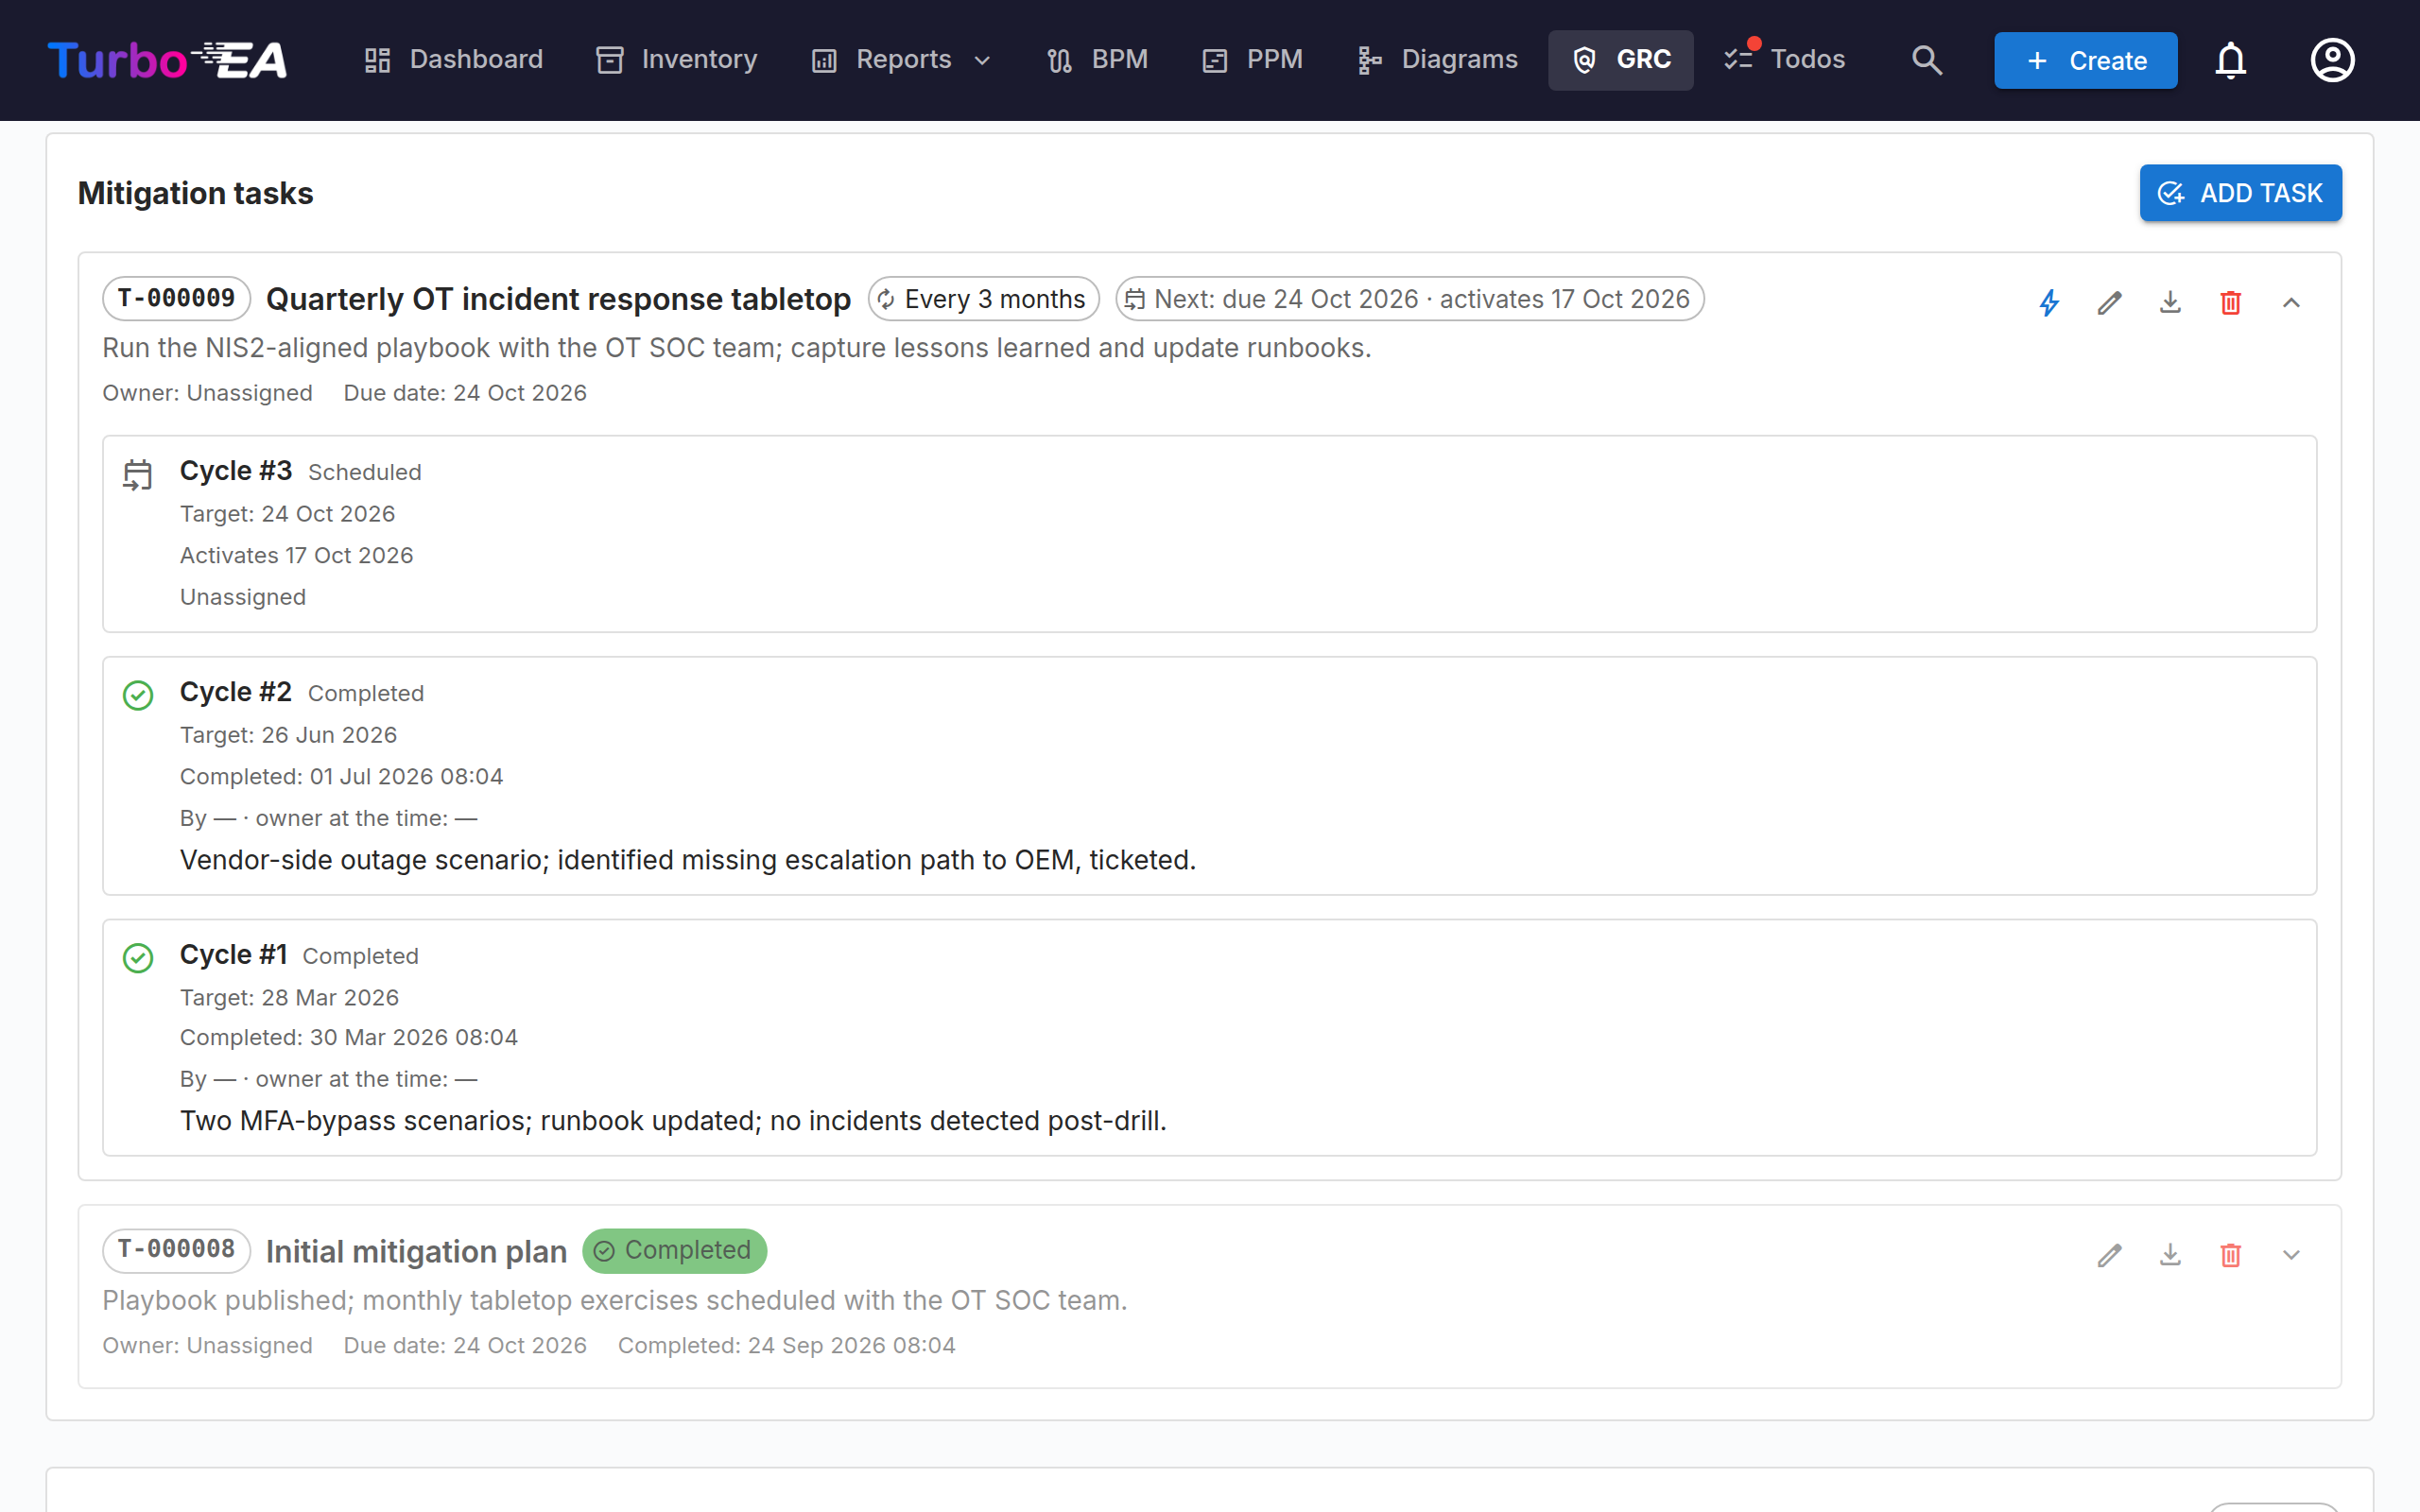Viewport: 2420px width, 1512px height.
Task: Download the Initial mitigation plan task
Action: pos(2170,1254)
